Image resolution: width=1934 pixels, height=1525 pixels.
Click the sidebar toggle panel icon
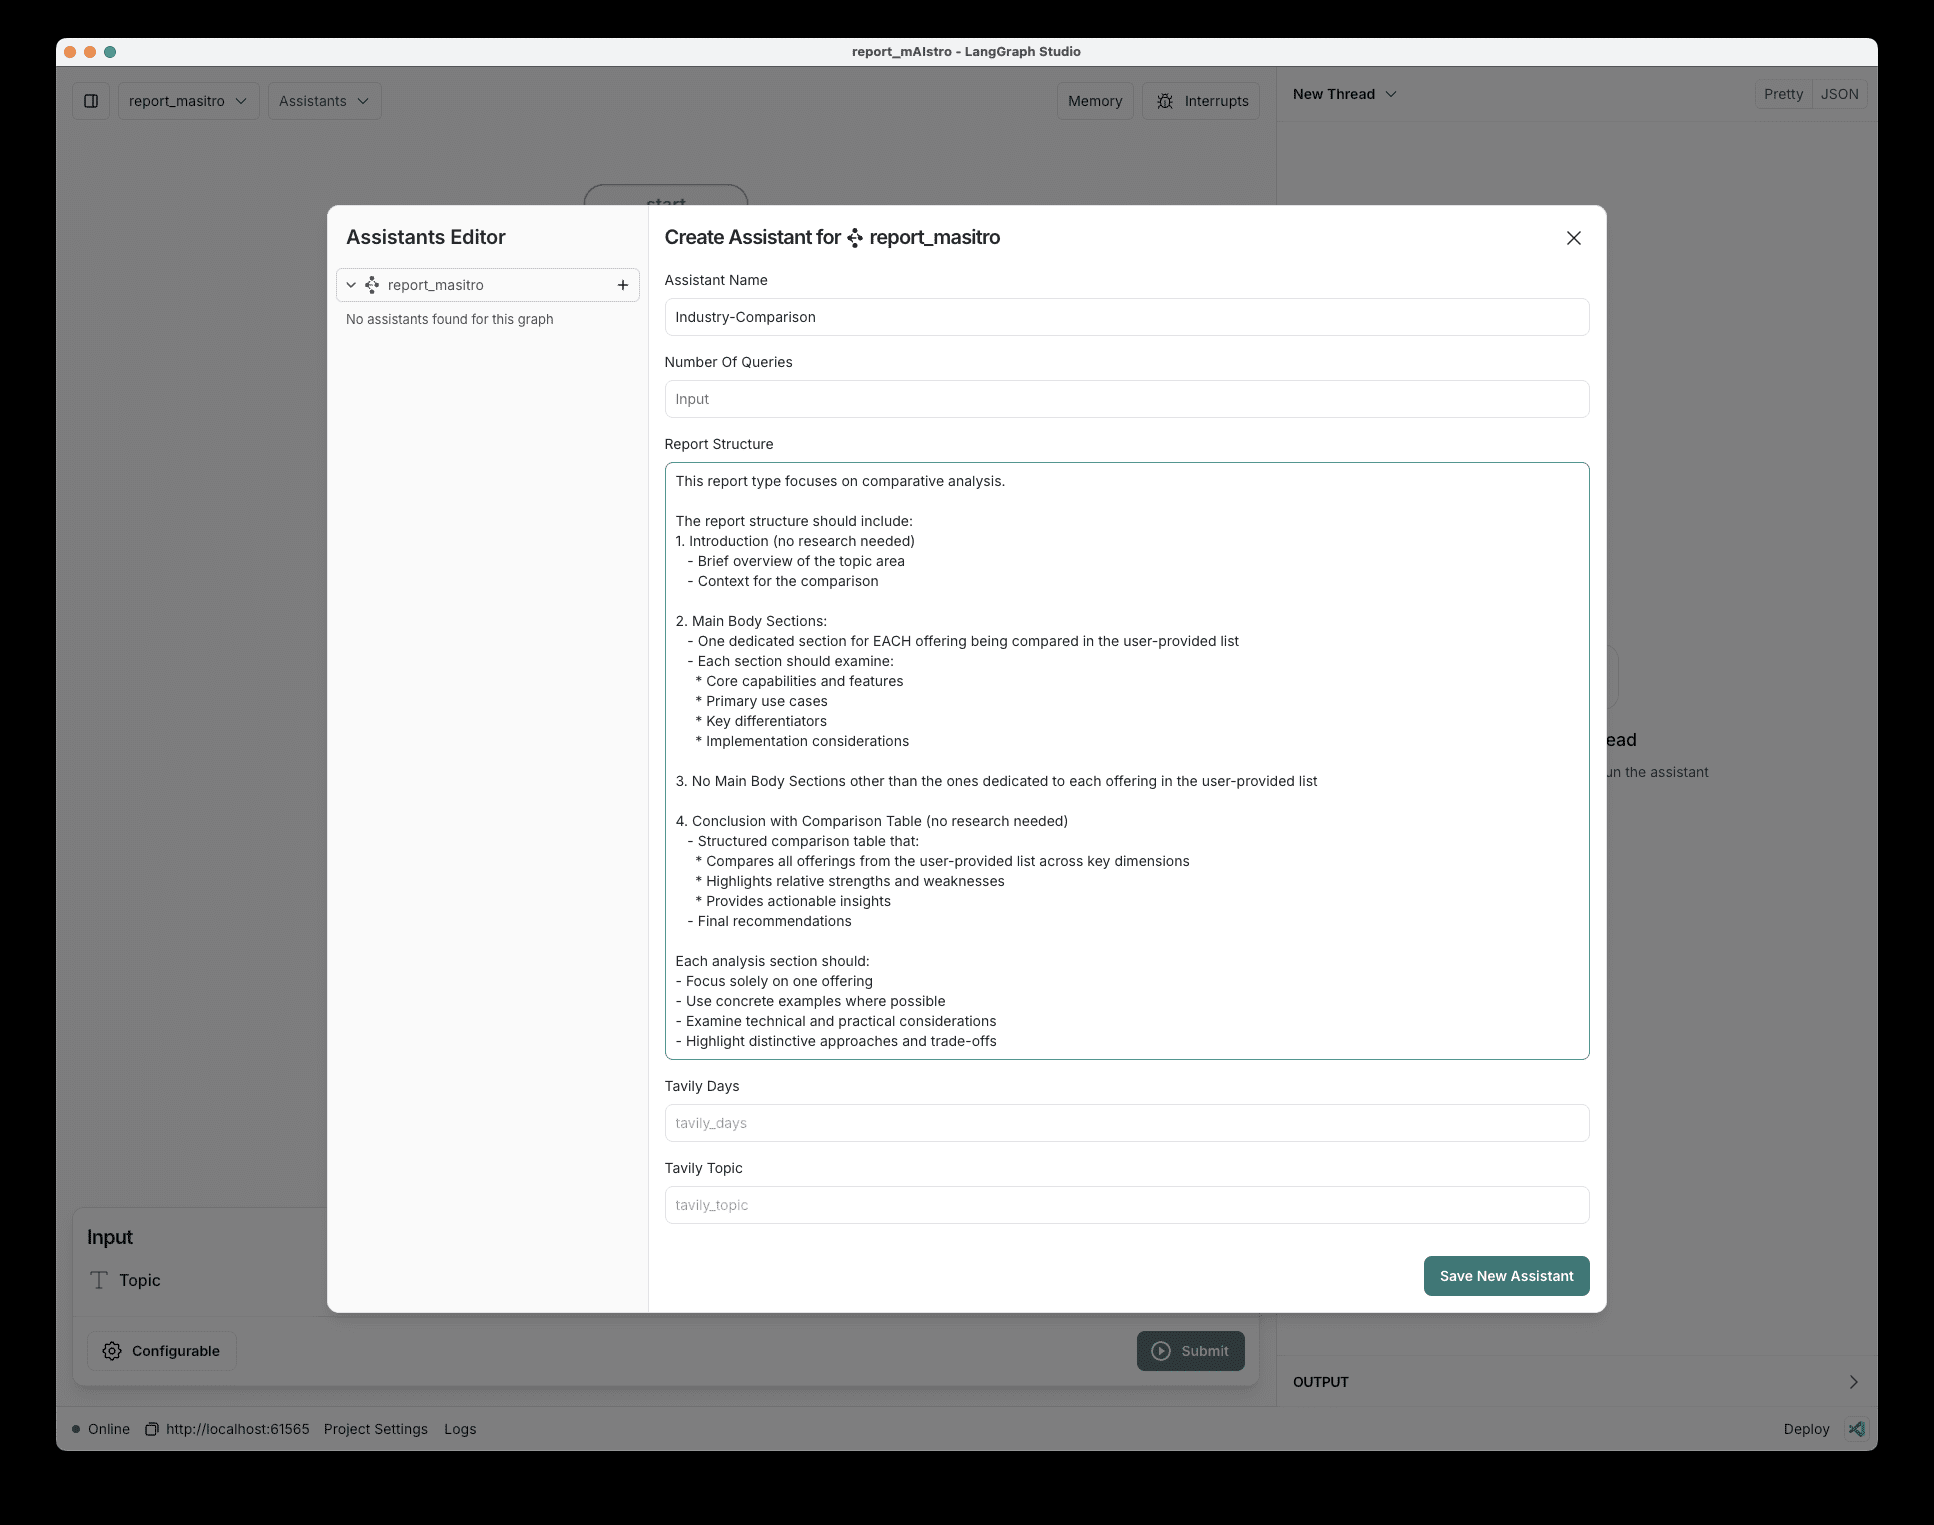(x=91, y=101)
